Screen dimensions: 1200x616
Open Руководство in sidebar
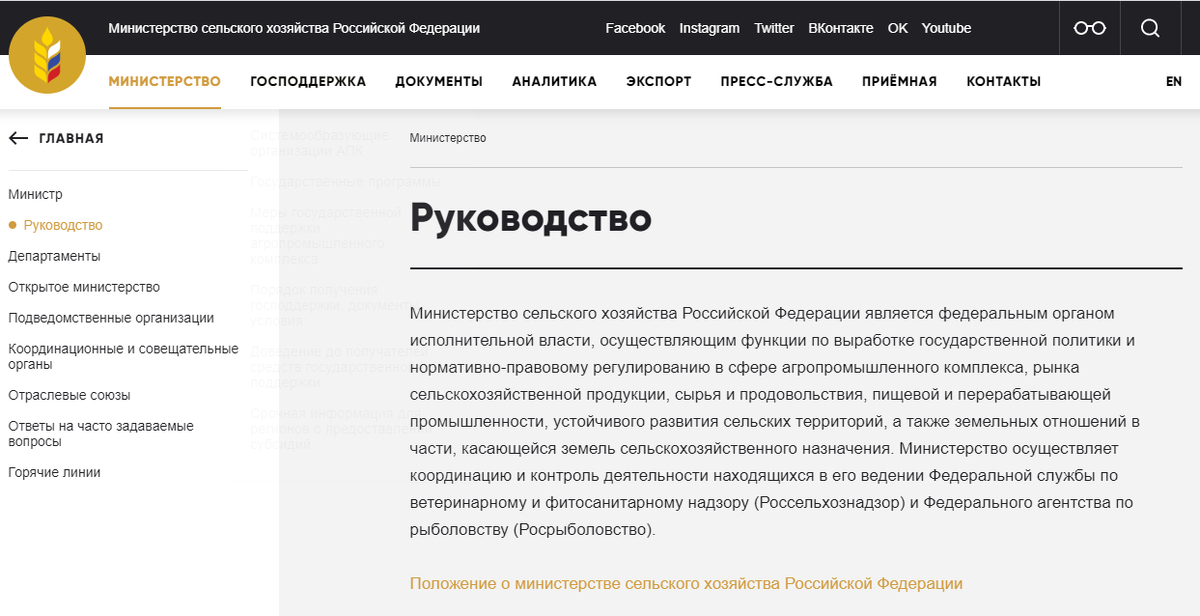coord(63,226)
